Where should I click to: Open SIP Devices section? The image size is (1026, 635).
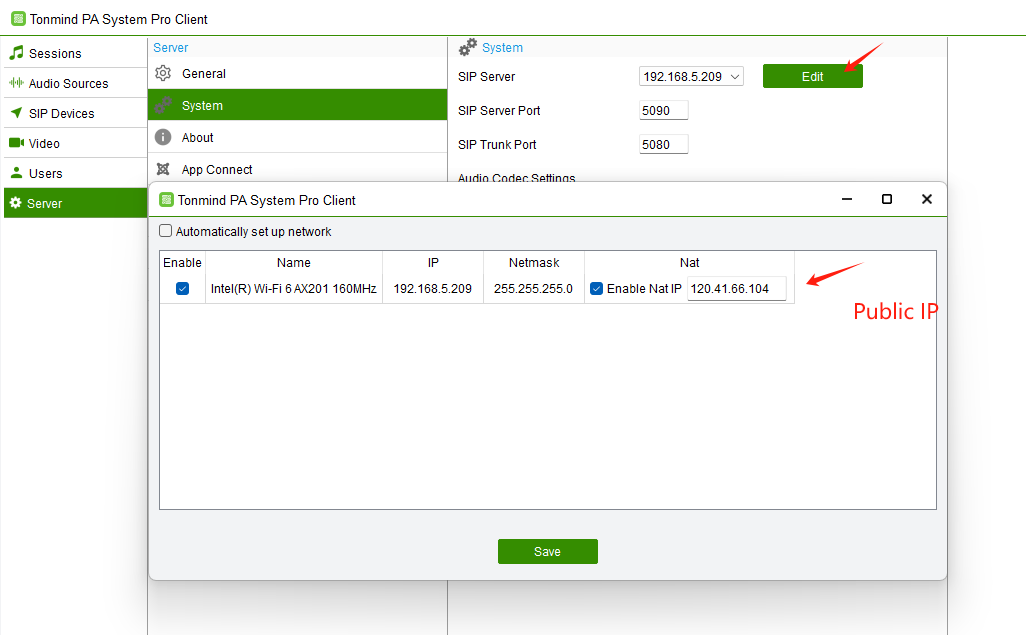click(75, 113)
